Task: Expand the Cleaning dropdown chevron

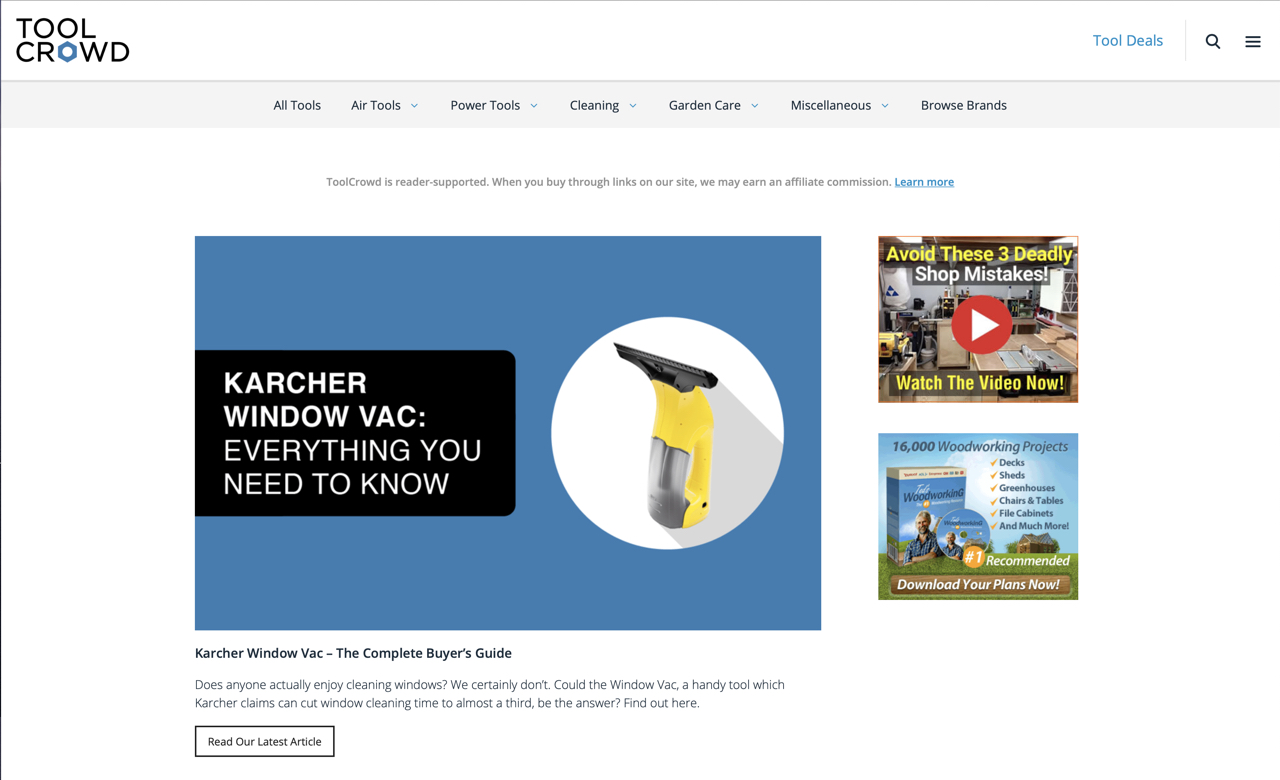Action: [x=633, y=106]
